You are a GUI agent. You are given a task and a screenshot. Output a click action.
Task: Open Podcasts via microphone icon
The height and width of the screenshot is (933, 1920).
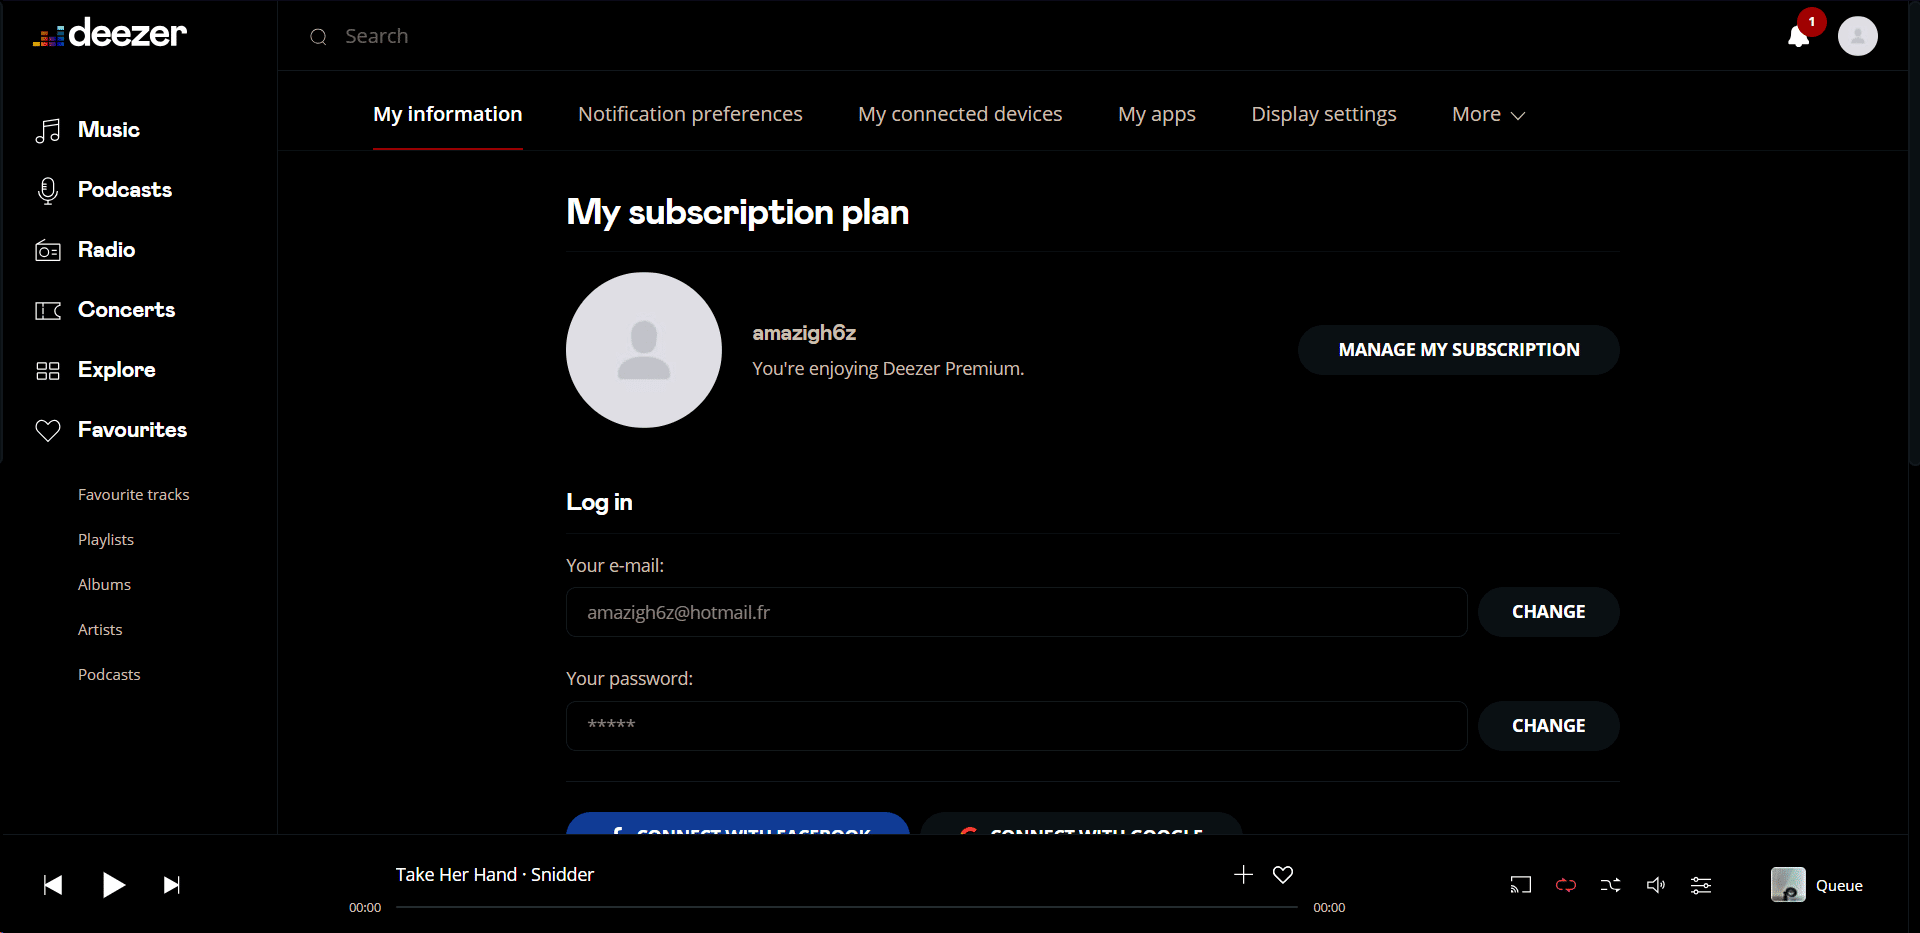coord(48,190)
